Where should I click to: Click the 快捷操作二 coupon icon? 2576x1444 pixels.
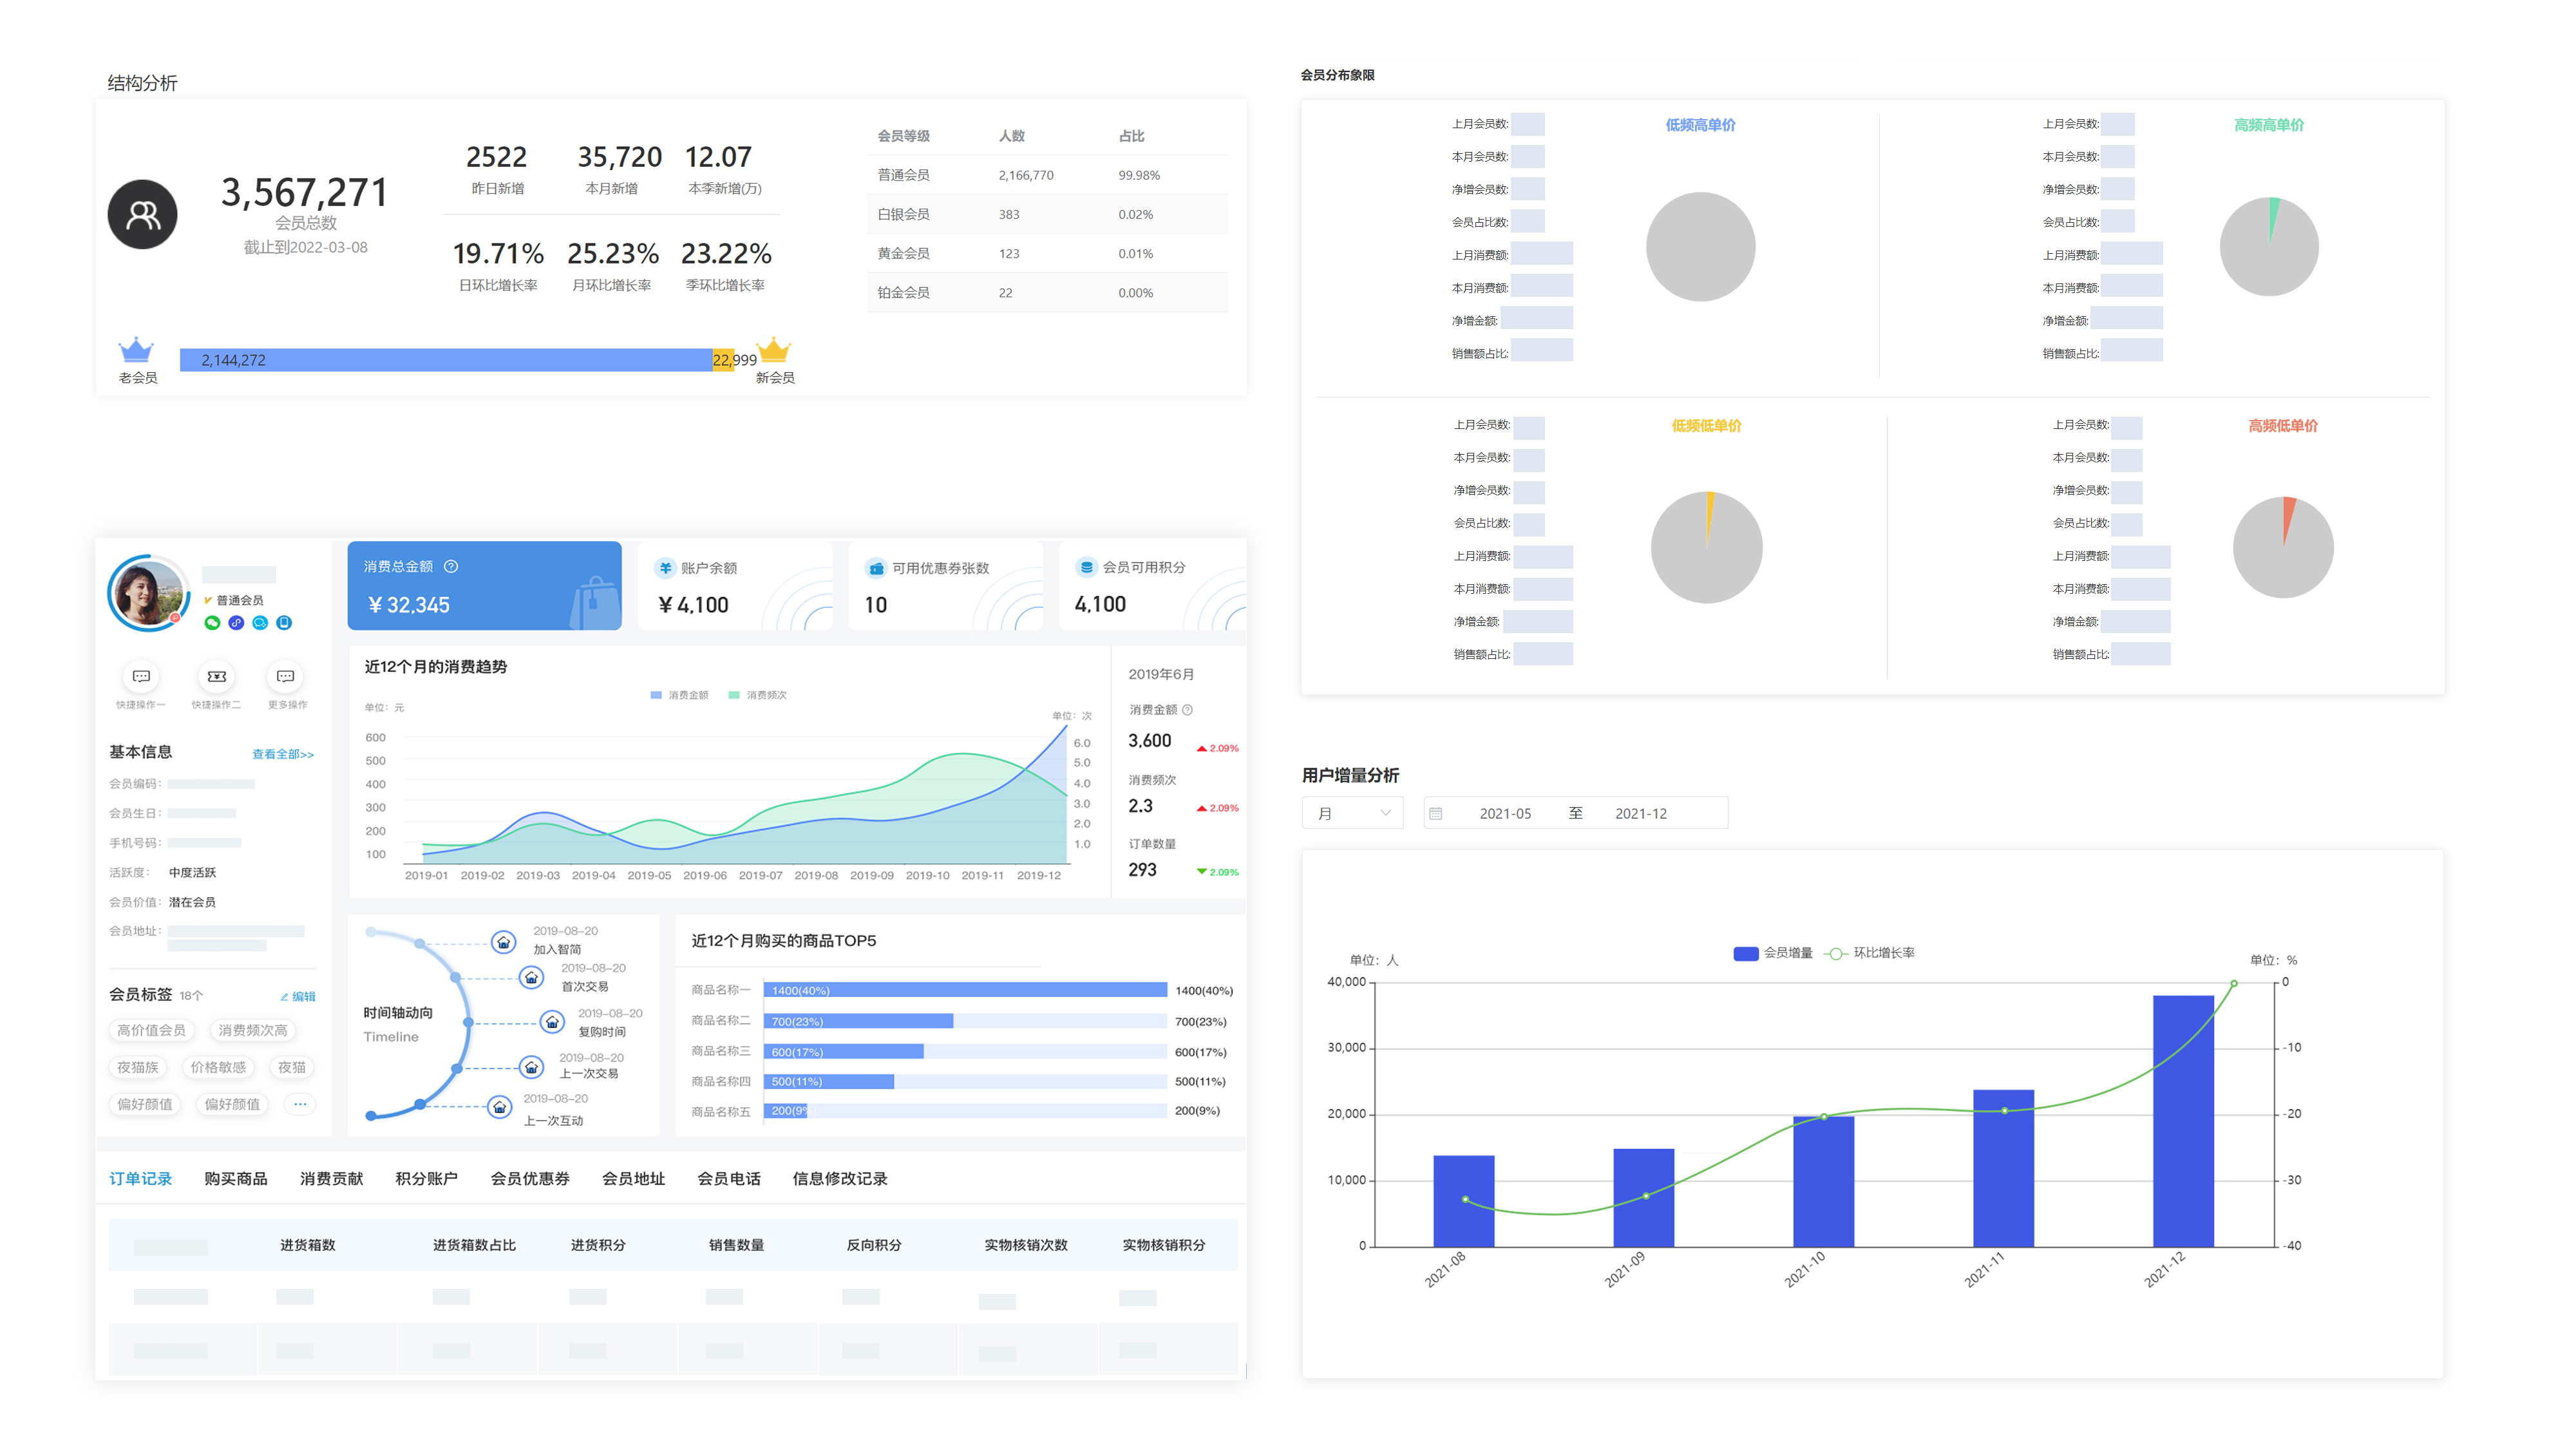216,677
